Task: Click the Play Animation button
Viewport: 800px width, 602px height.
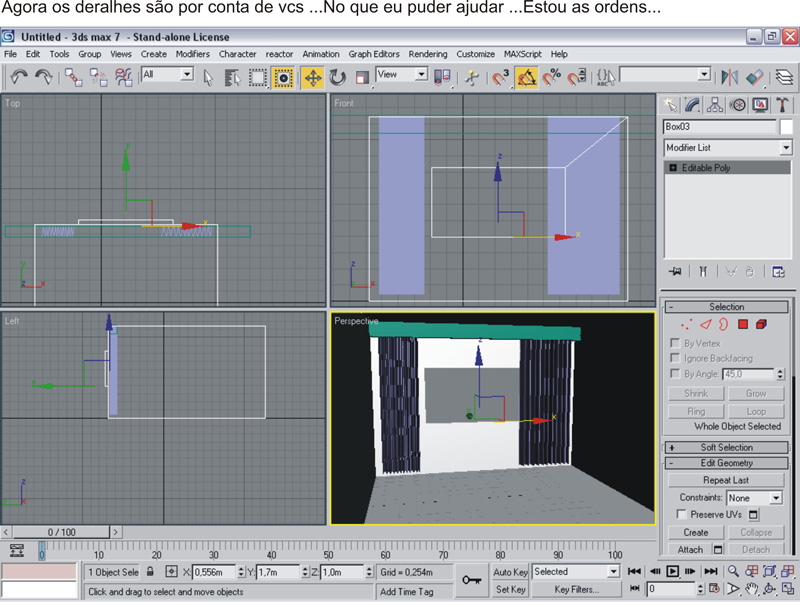Action: tap(672, 571)
